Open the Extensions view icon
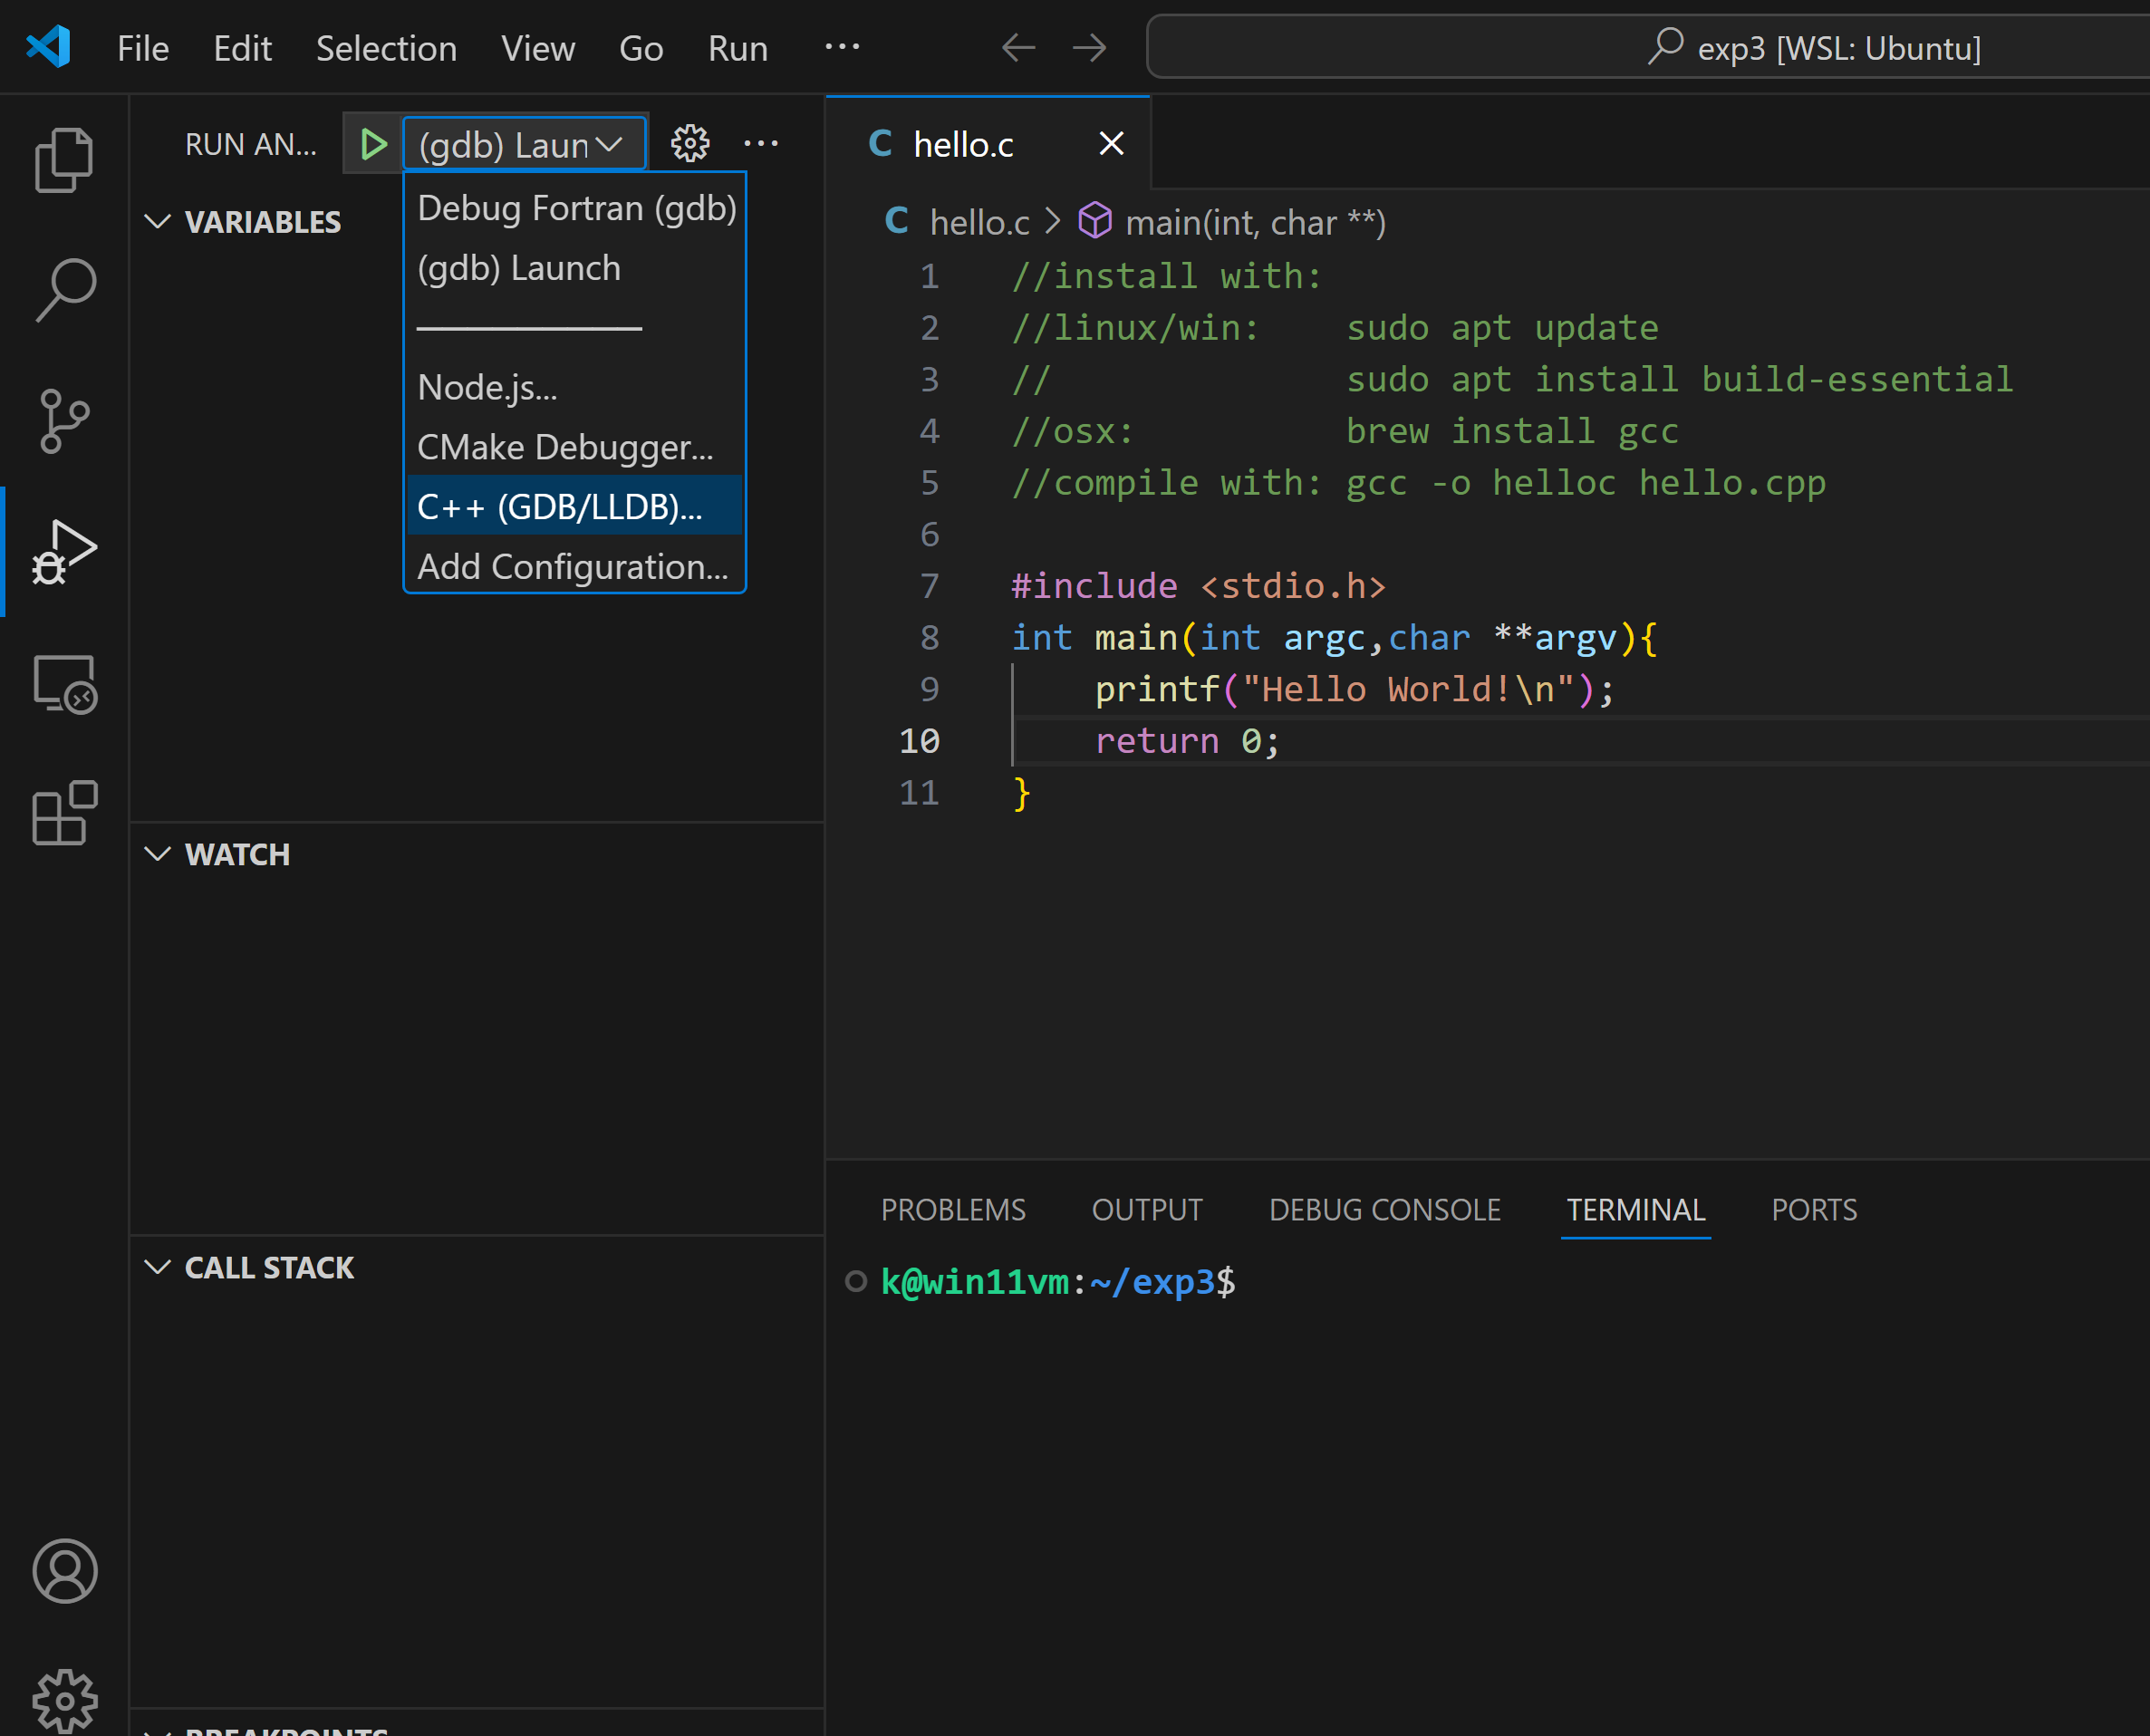 point(64,813)
